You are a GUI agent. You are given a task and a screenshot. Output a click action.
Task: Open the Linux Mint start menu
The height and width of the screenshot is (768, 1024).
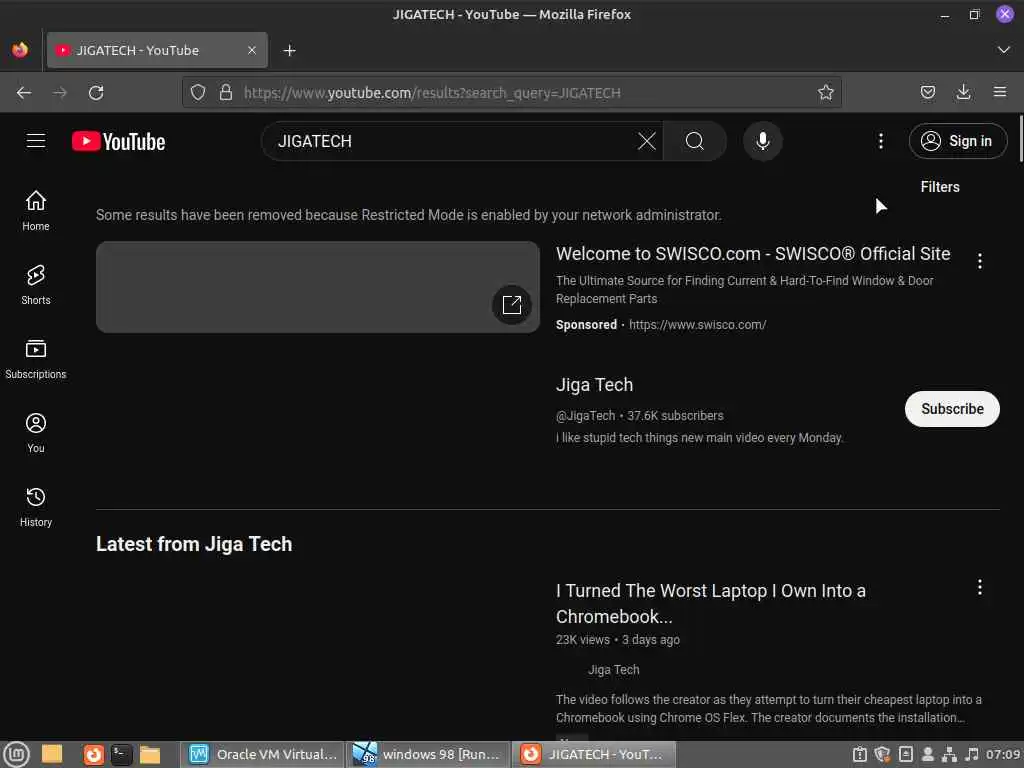(18, 755)
